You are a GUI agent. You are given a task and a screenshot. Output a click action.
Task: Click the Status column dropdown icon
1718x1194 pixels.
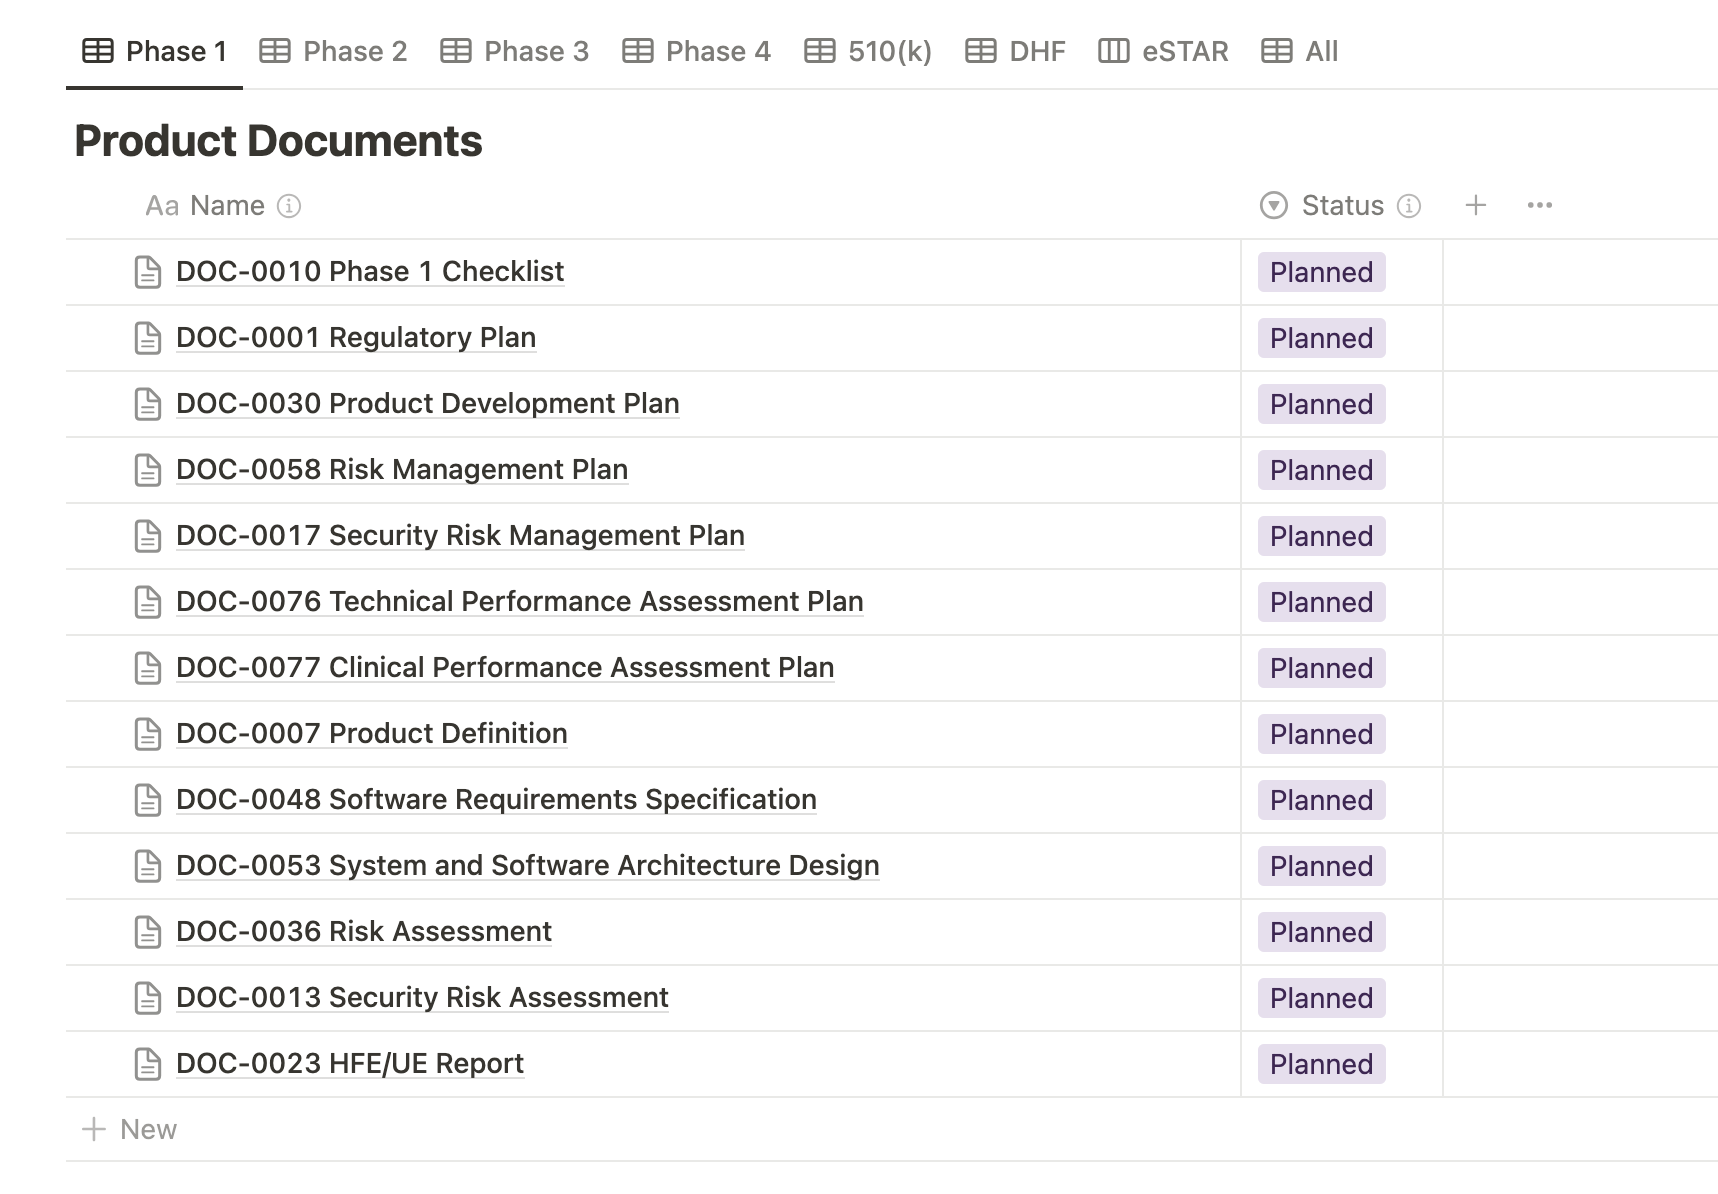(x=1273, y=206)
